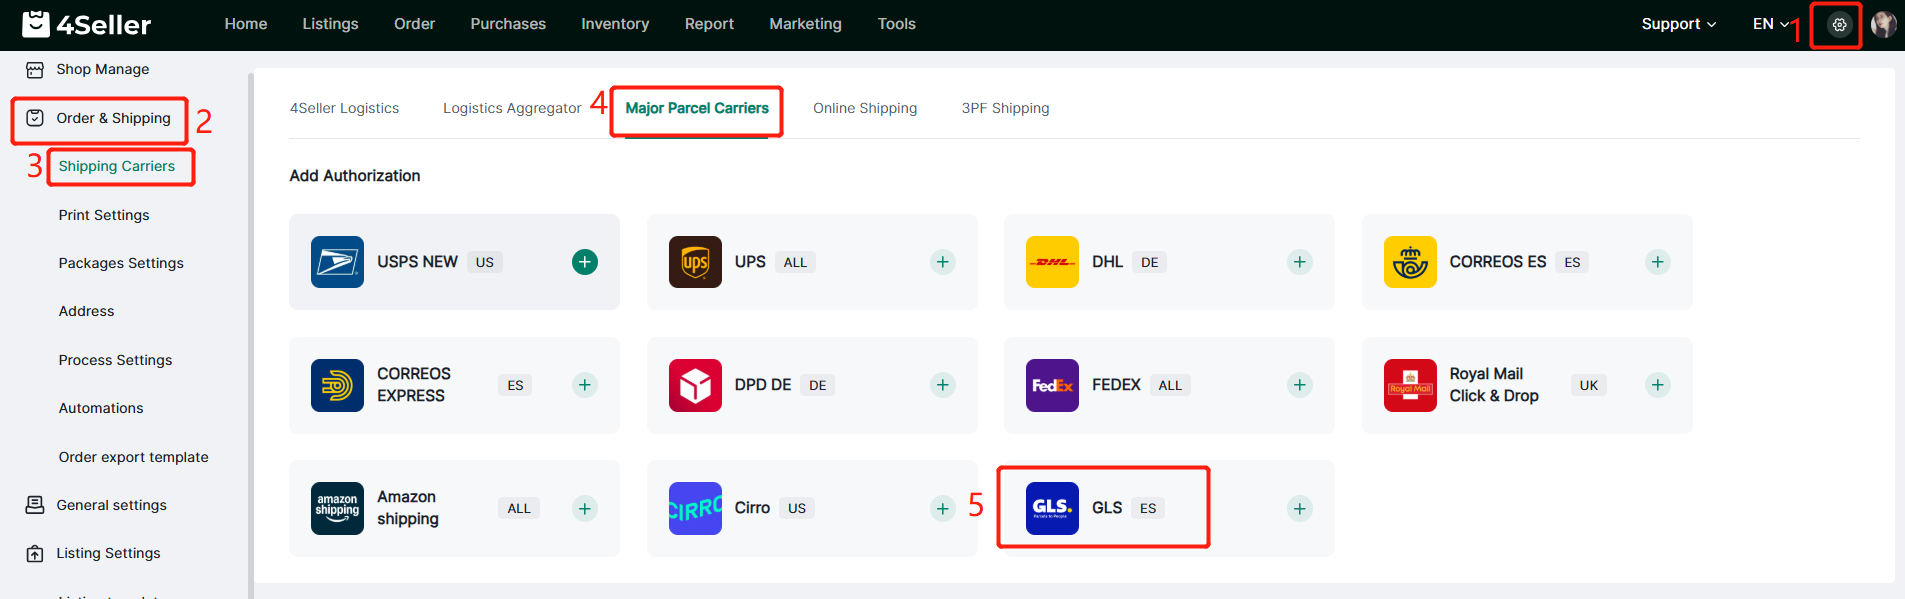The width and height of the screenshot is (1905, 599).
Task: Add FEDEX authorization with plus button
Action: (1300, 385)
